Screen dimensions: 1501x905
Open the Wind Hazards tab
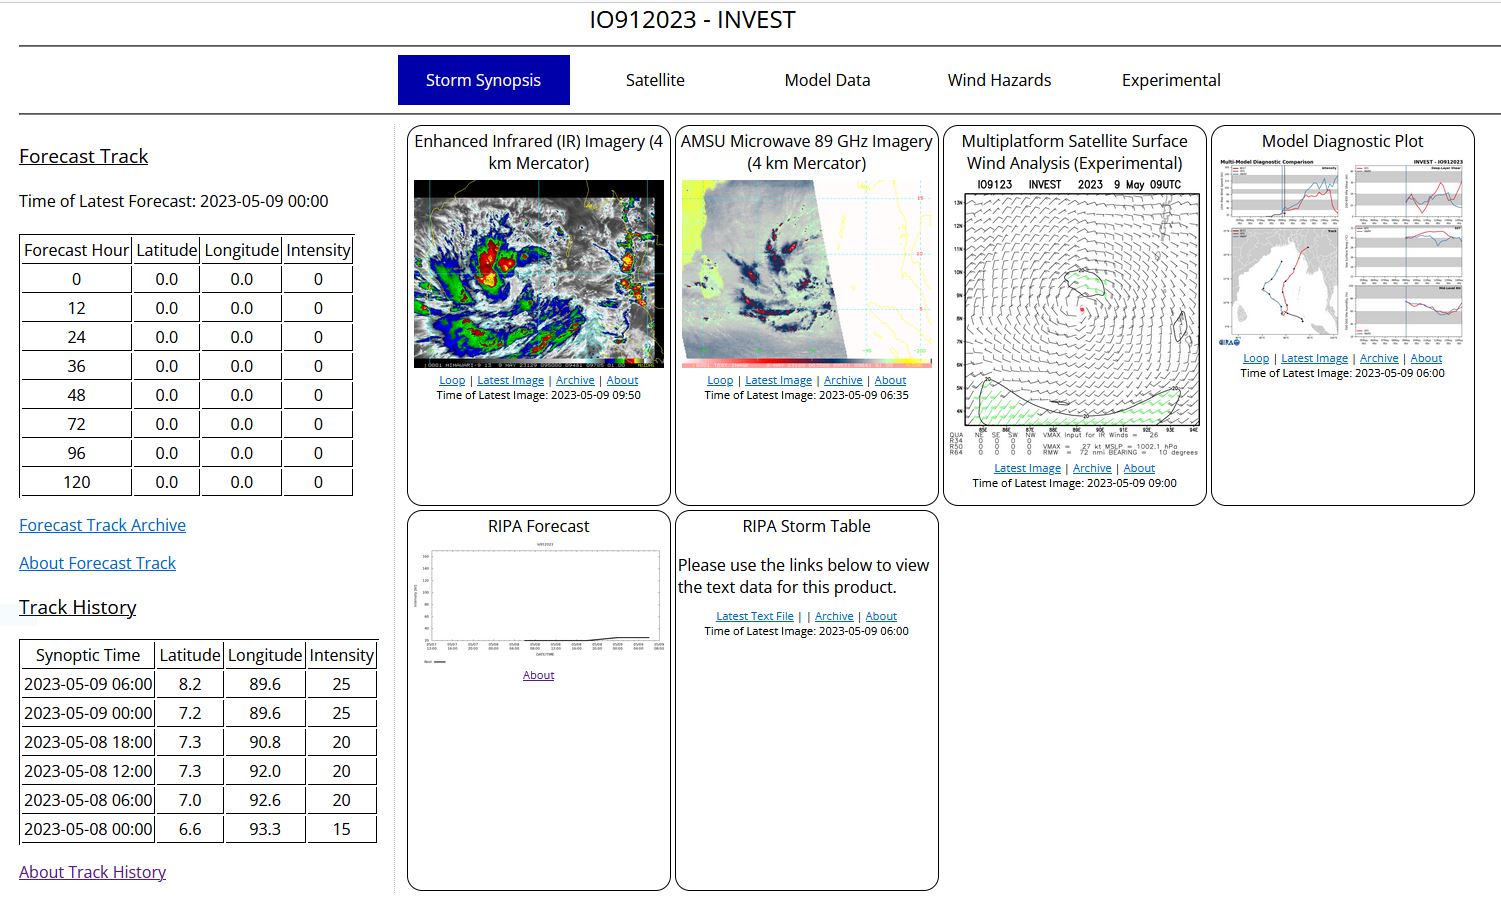pos(999,80)
